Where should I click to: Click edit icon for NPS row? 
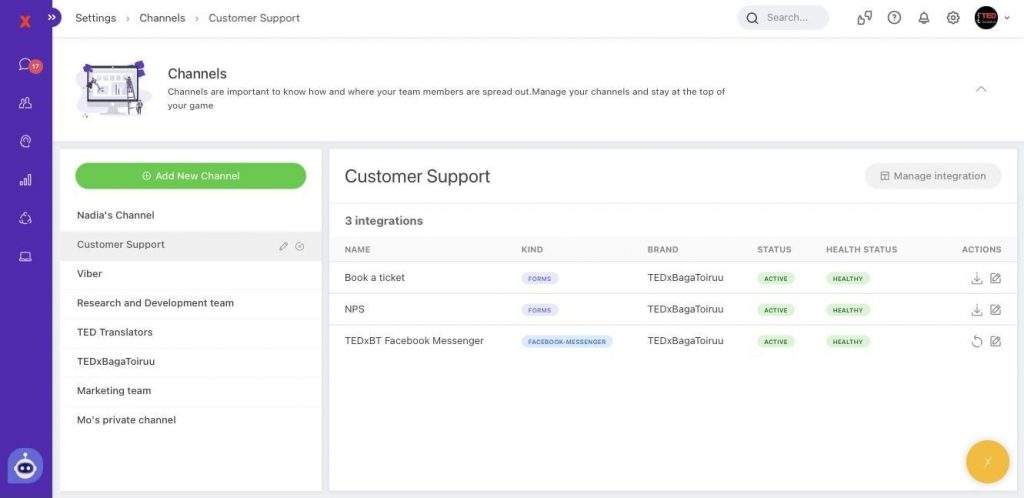[995, 309]
